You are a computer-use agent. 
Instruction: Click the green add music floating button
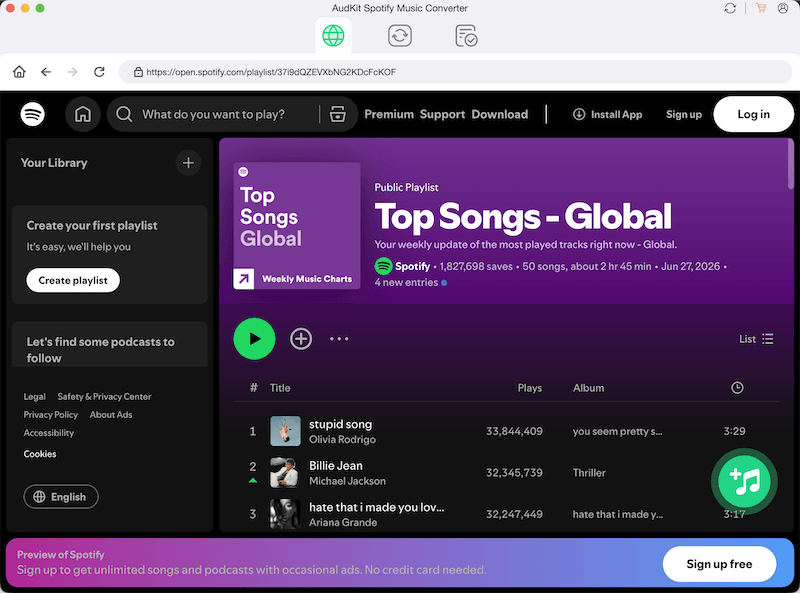tap(744, 481)
